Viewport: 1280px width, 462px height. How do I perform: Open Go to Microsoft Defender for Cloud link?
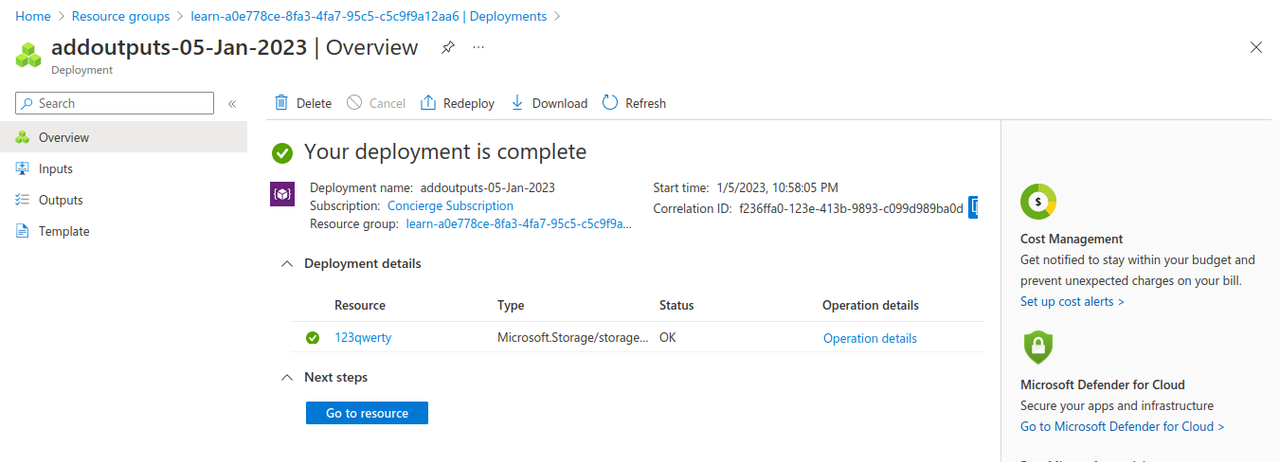point(1122,426)
